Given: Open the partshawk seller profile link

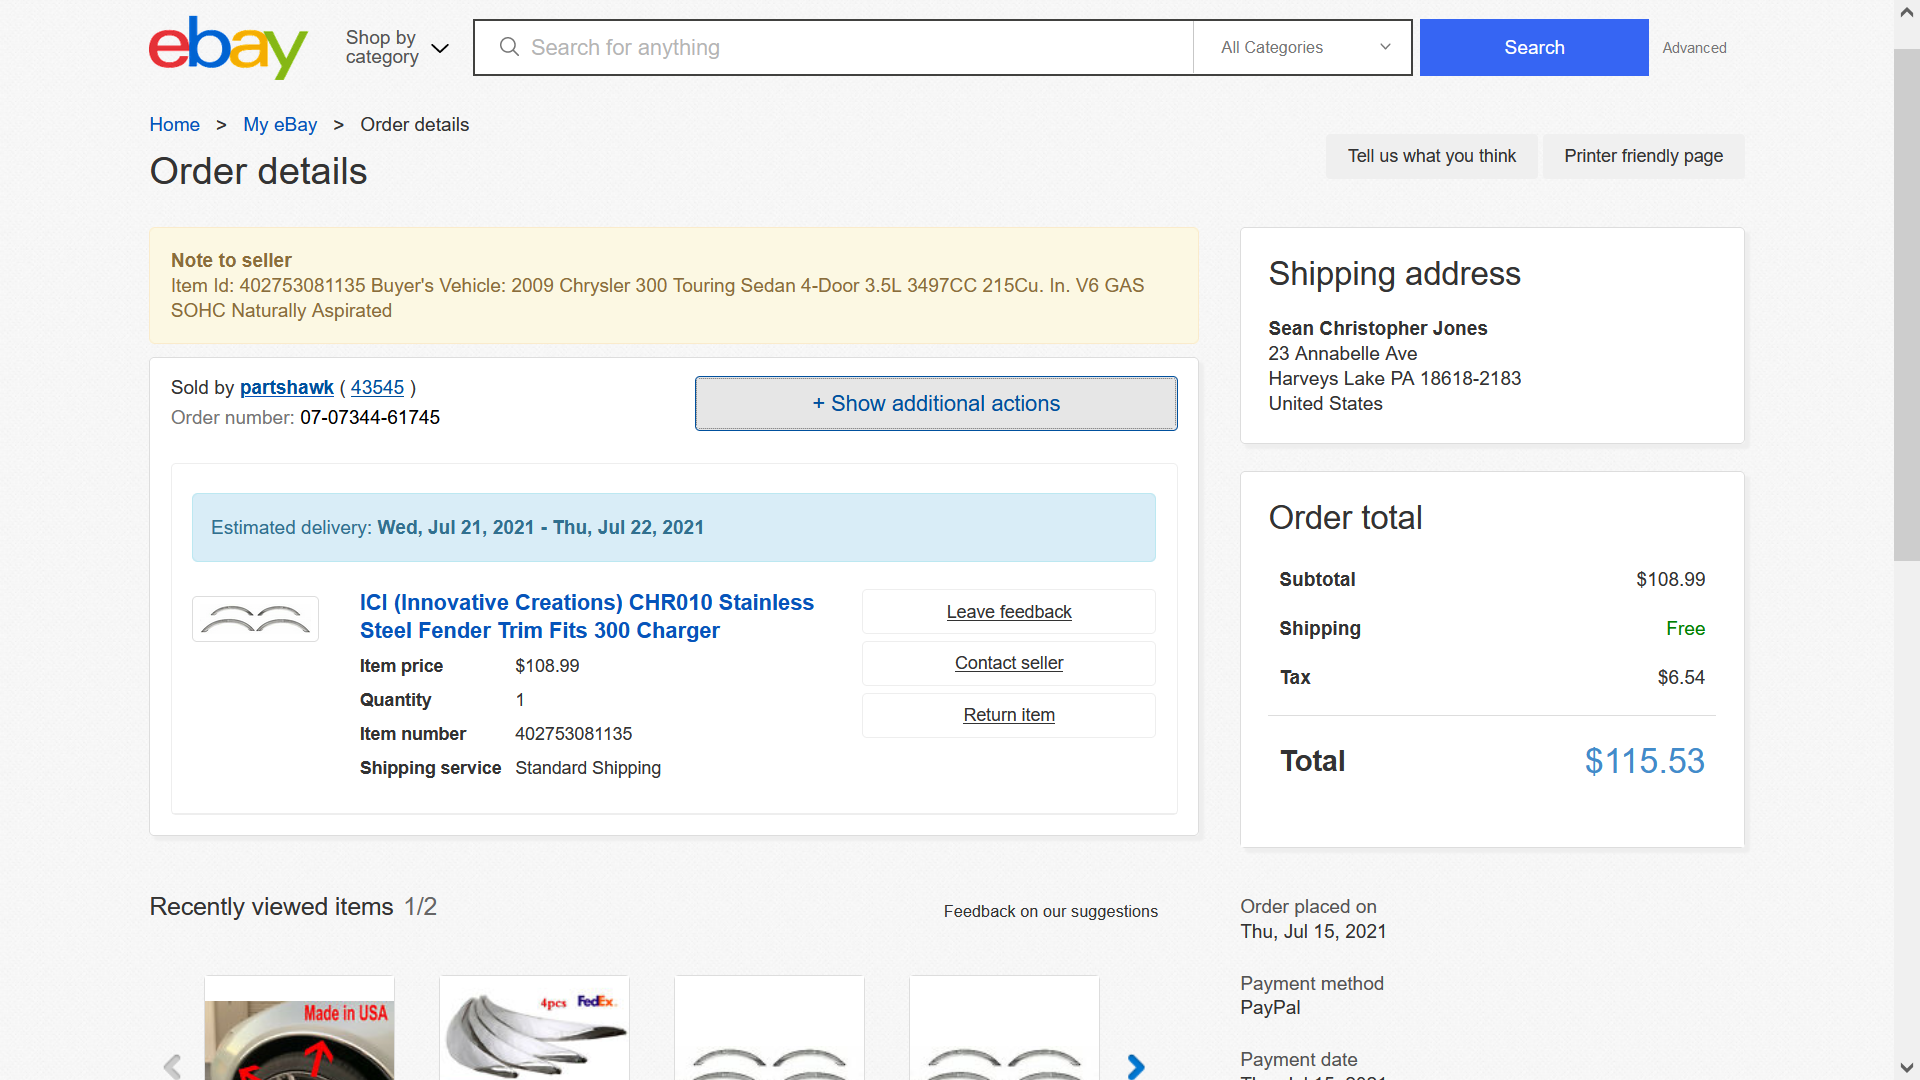Looking at the screenshot, I should tap(287, 387).
